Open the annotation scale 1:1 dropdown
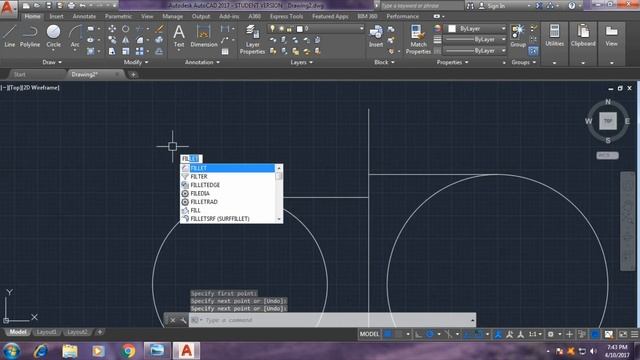The width and height of the screenshot is (640, 360). [x=536, y=334]
